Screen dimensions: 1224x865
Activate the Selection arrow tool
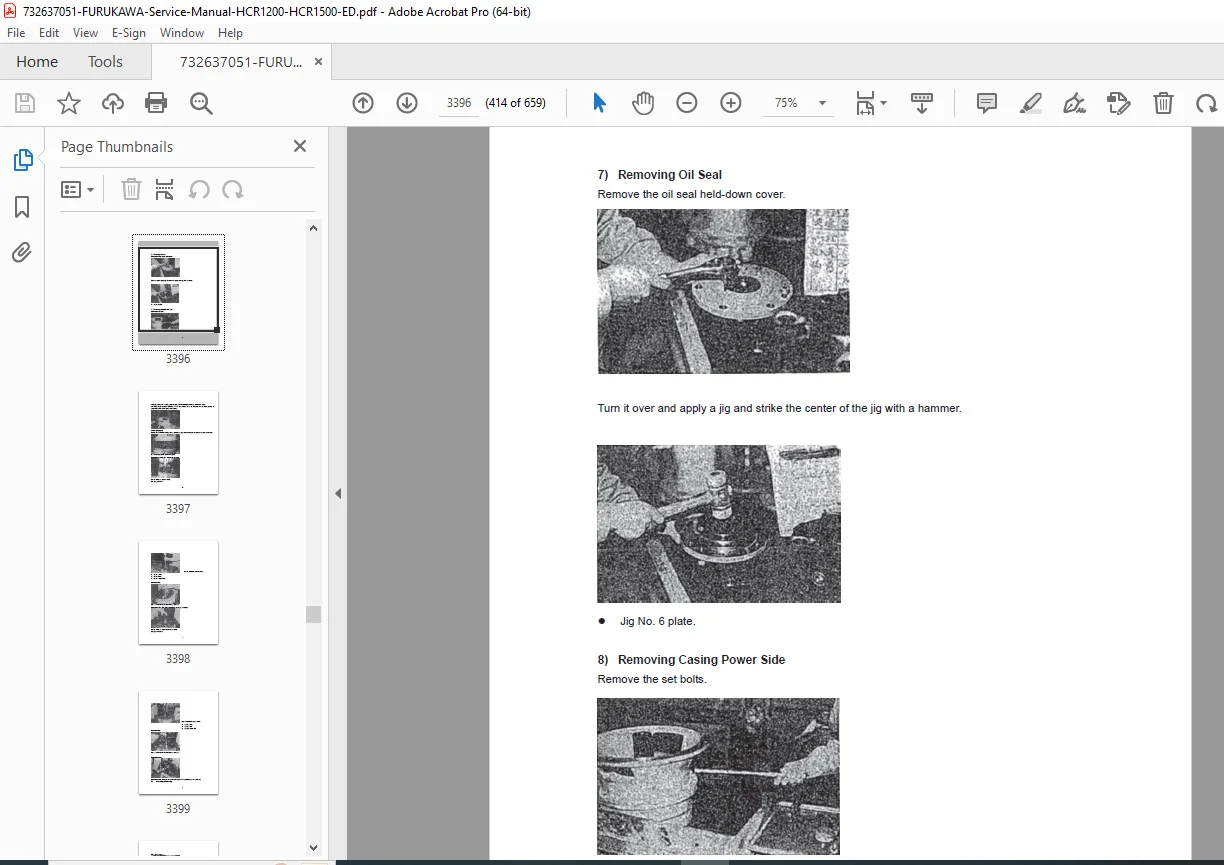(x=599, y=103)
